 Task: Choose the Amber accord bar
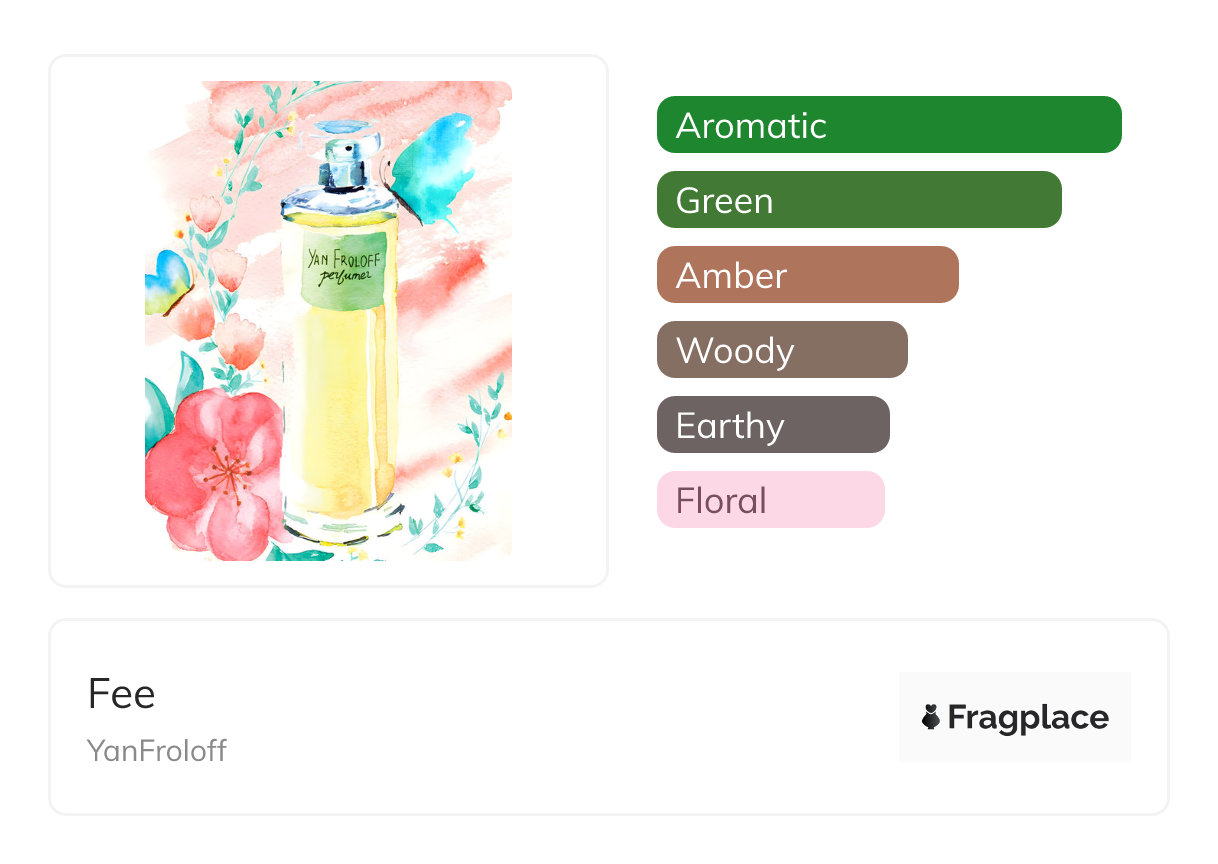pyautogui.click(x=807, y=275)
